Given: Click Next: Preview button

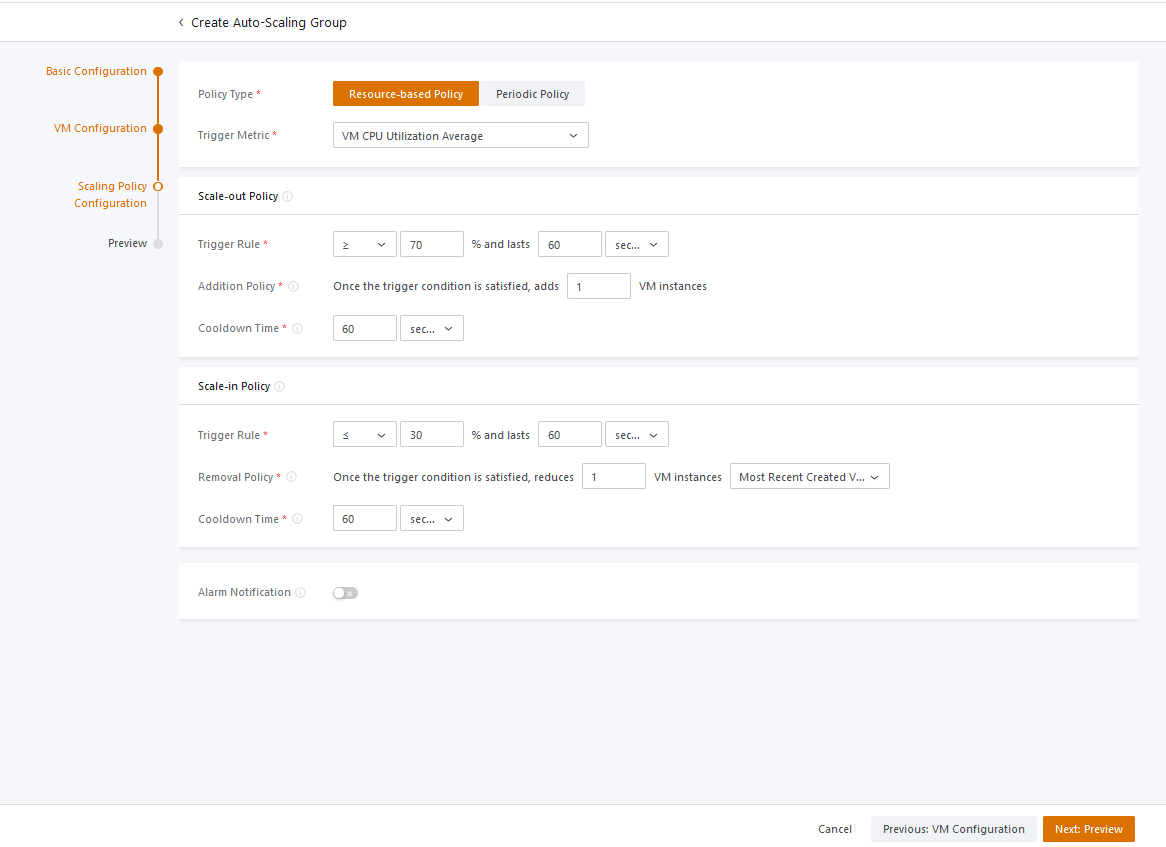Looking at the screenshot, I should [1088, 829].
